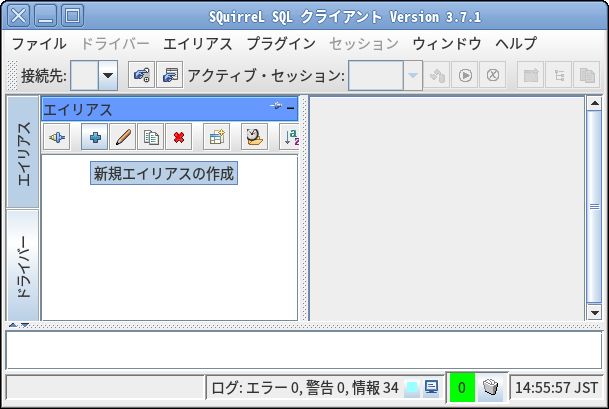
Task: Expand split pane up arrow above message panel
Action: click(x=13, y=325)
